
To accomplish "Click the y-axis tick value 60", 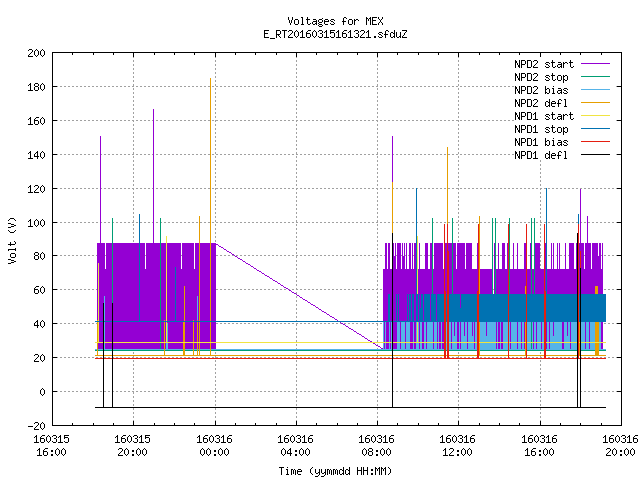I will coord(39,290).
